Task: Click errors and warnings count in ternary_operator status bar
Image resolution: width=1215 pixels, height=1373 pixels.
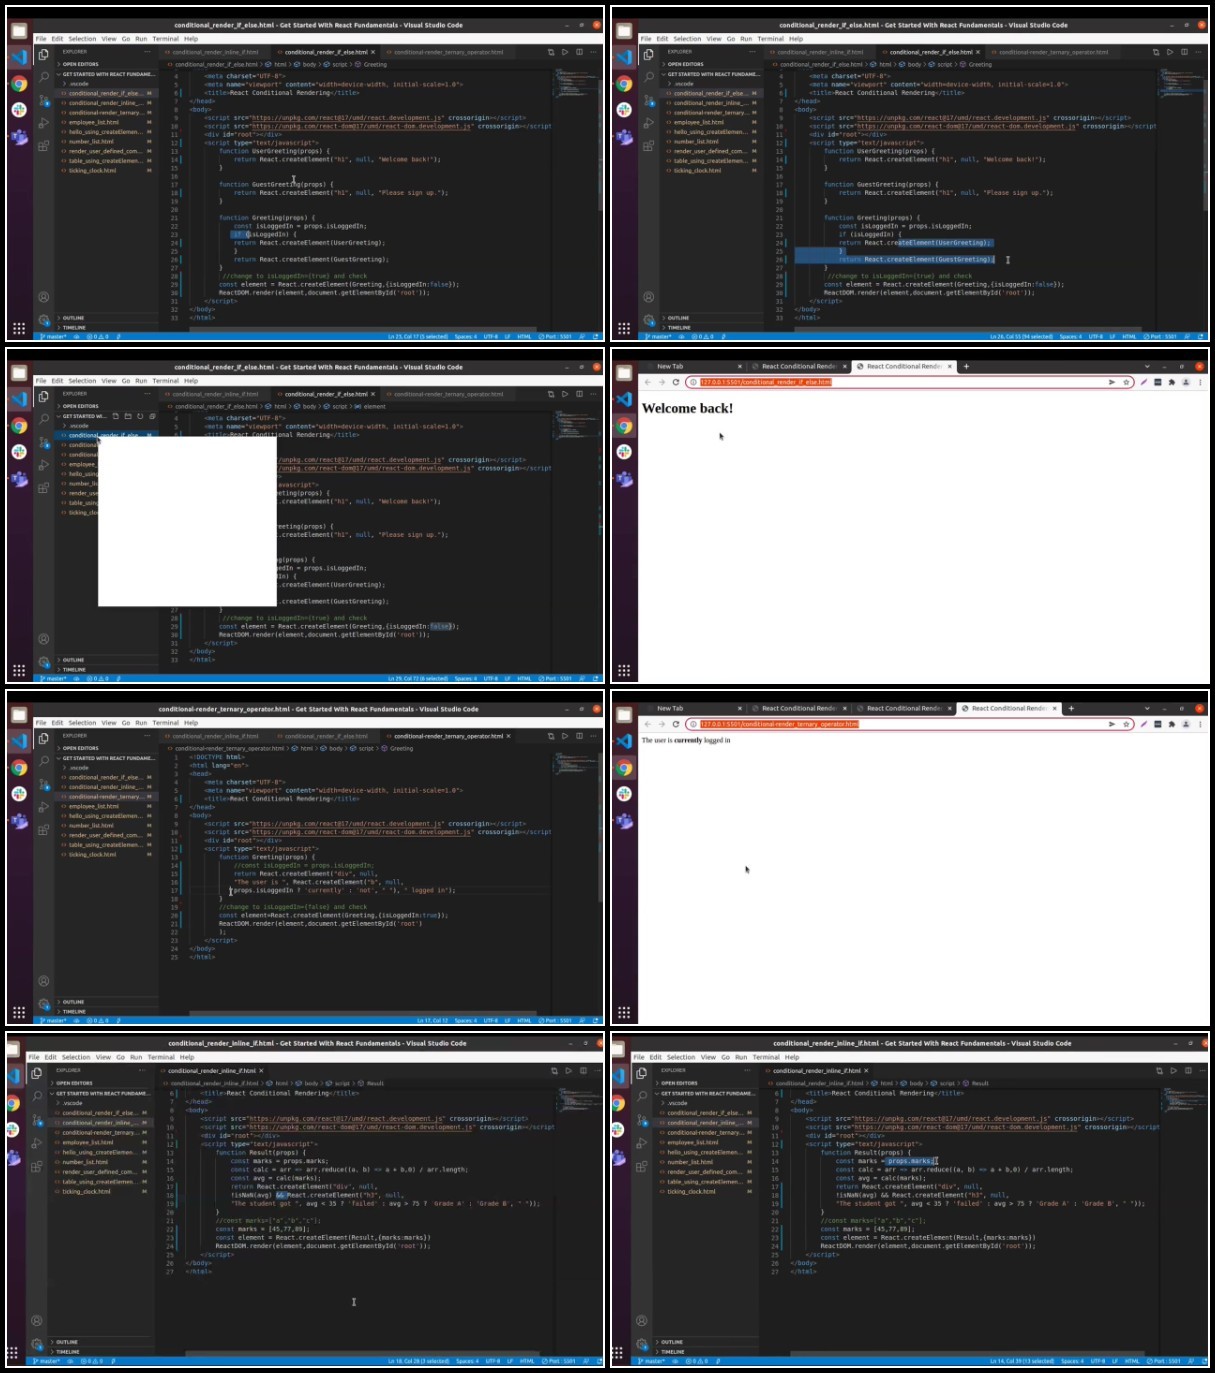Action: point(98,1021)
